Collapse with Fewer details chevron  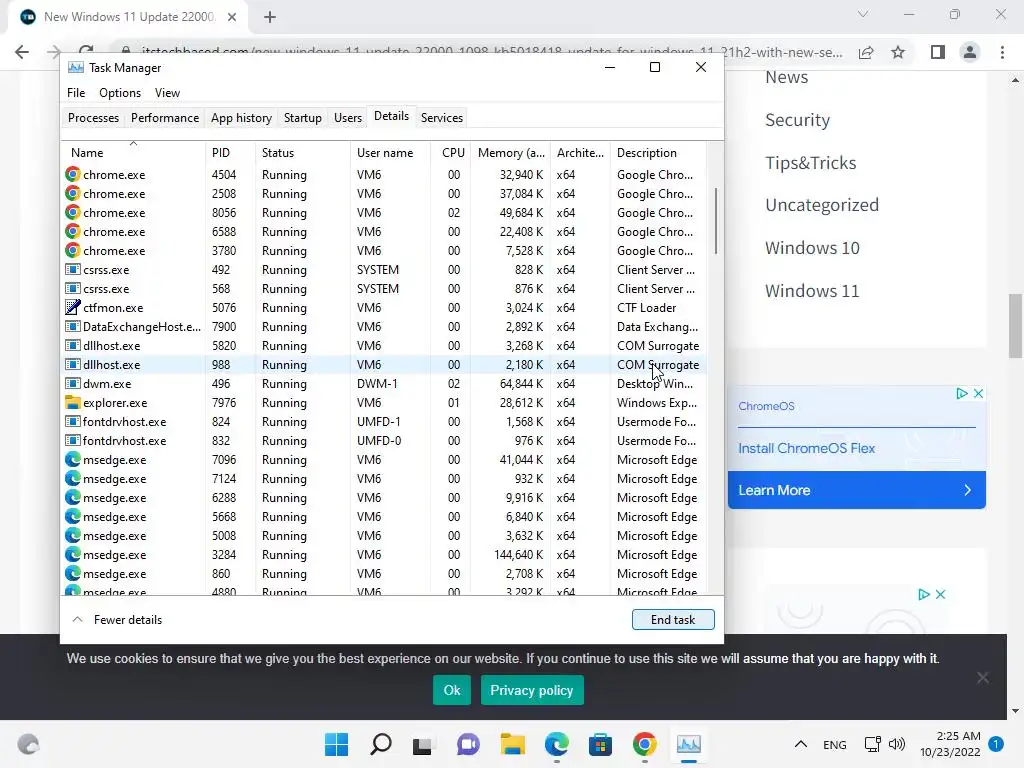[77, 620]
